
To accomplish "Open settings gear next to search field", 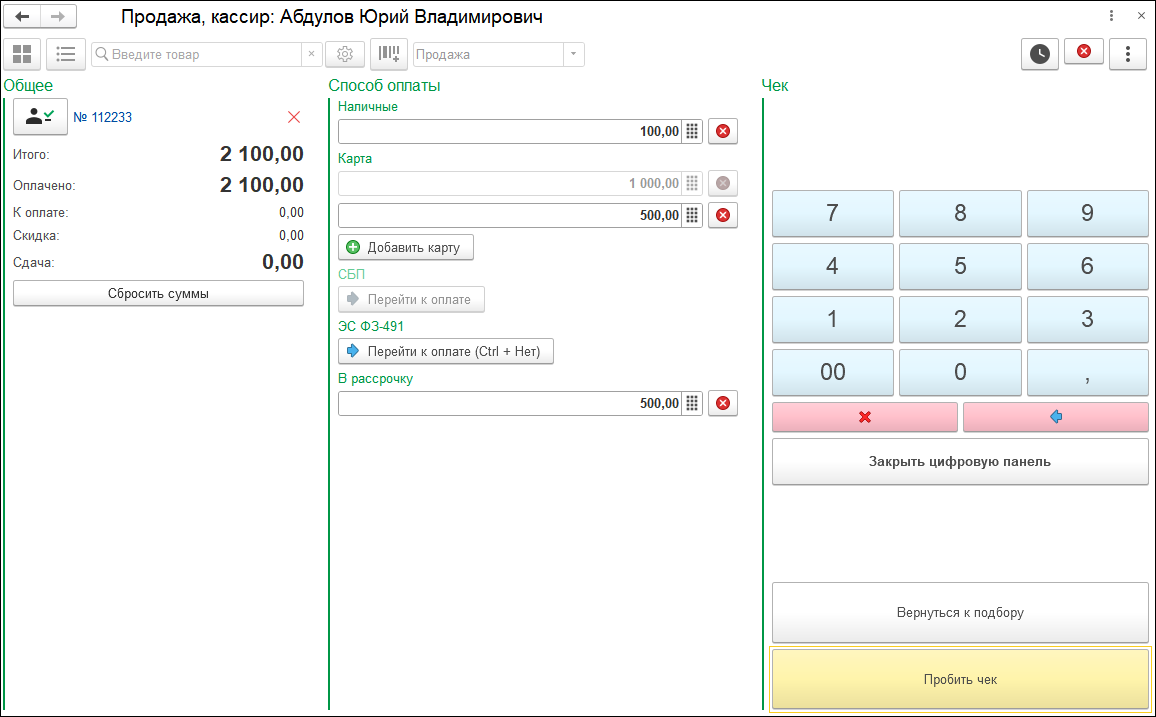I will 345,54.
